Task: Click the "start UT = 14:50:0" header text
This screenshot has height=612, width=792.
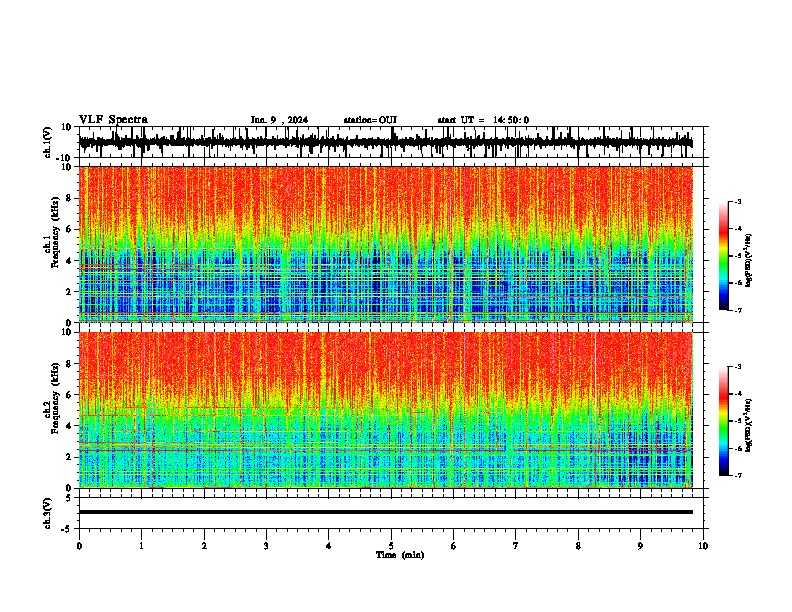Action: [483, 120]
